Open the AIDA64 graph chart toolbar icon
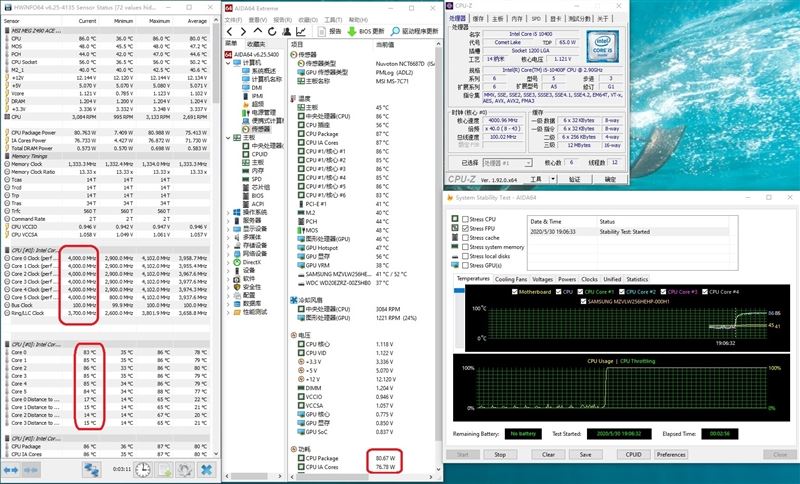This screenshot has height=484, width=800. click(301, 32)
